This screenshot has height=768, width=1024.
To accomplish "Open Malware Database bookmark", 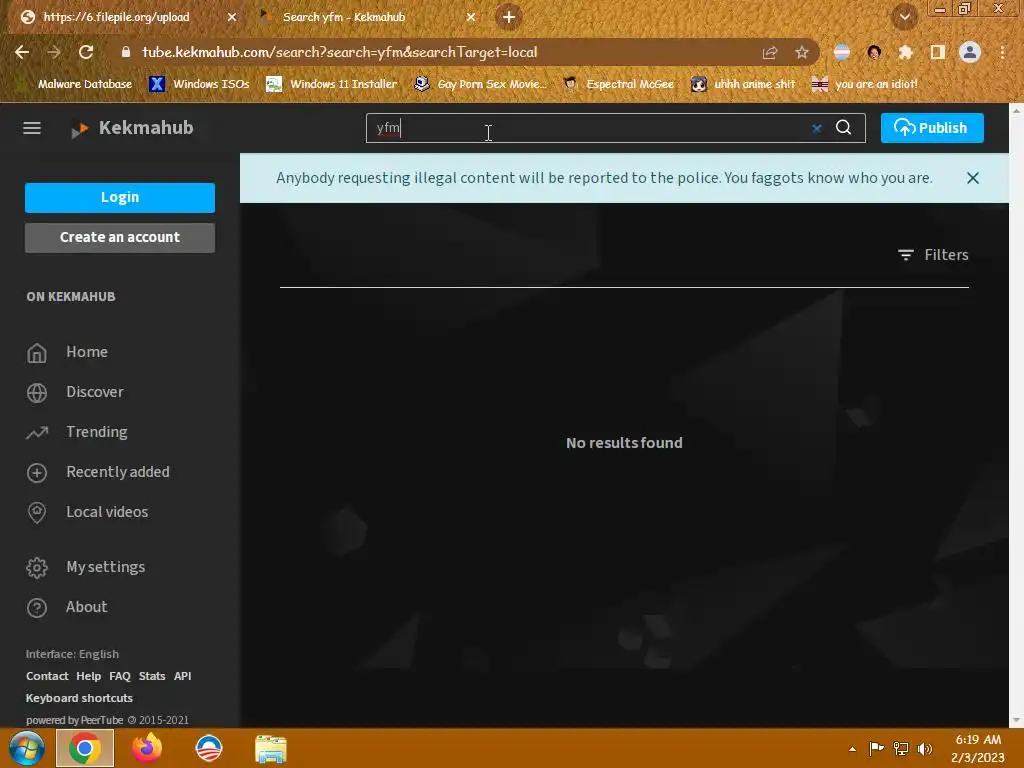I will [x=77, y=84].
